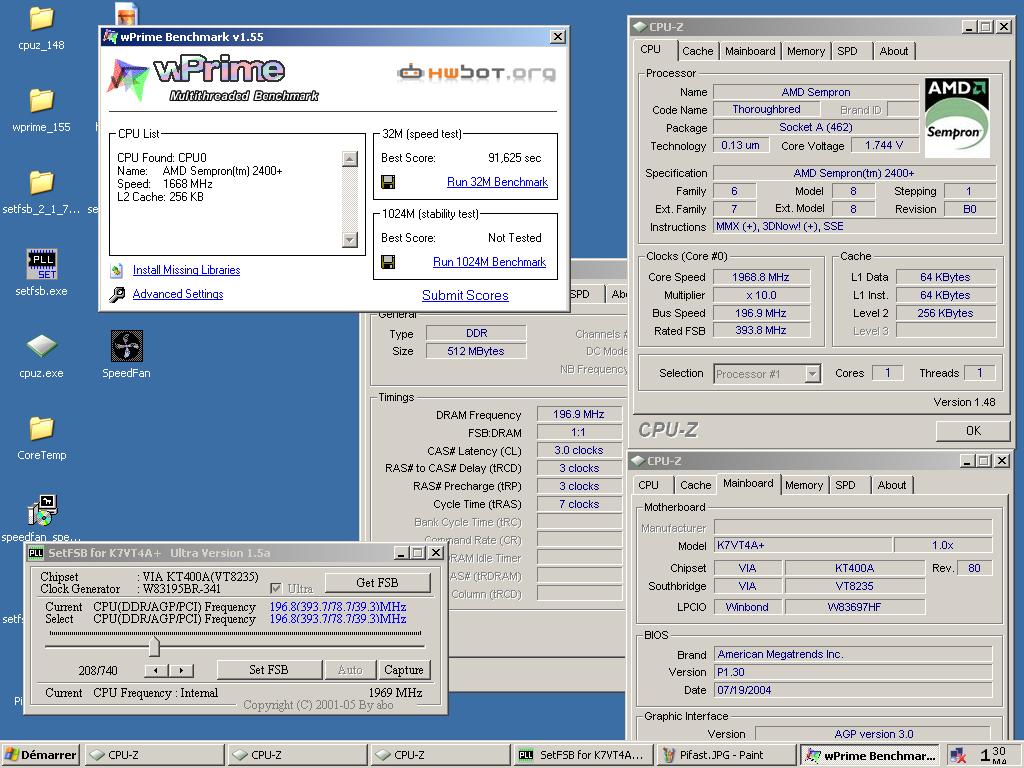Click the tray icon with red mark
Screen dimensions: 1024x768
tap(957, 756)
